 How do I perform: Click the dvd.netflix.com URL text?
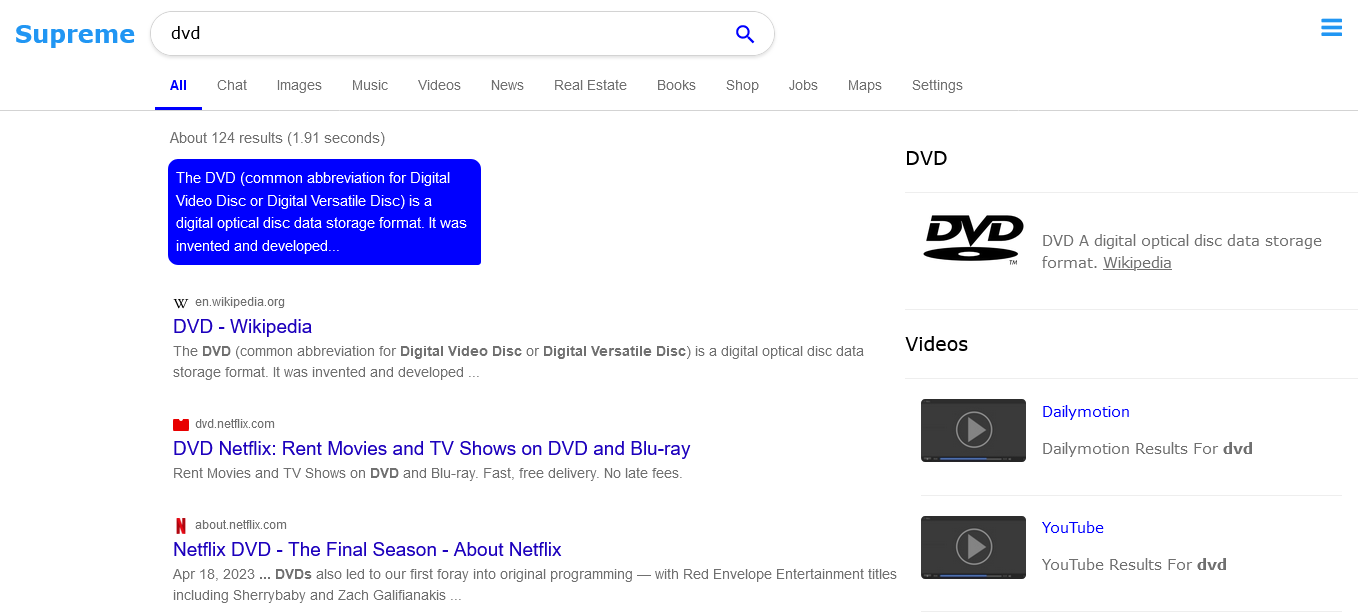235,424
